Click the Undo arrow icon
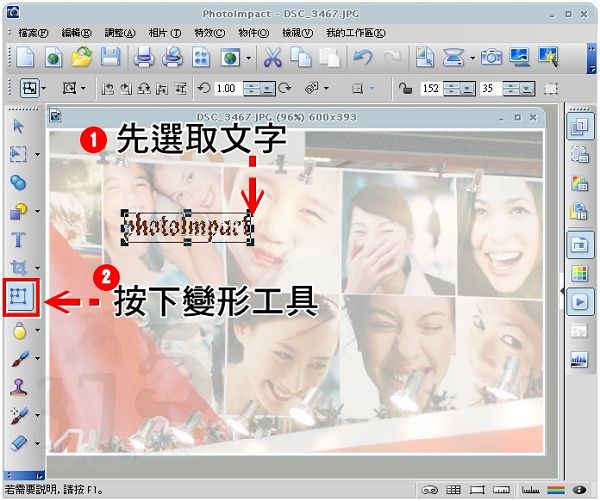Image resolution: width=600 pixels, height=501 pixels. click(x=362, y=57)
